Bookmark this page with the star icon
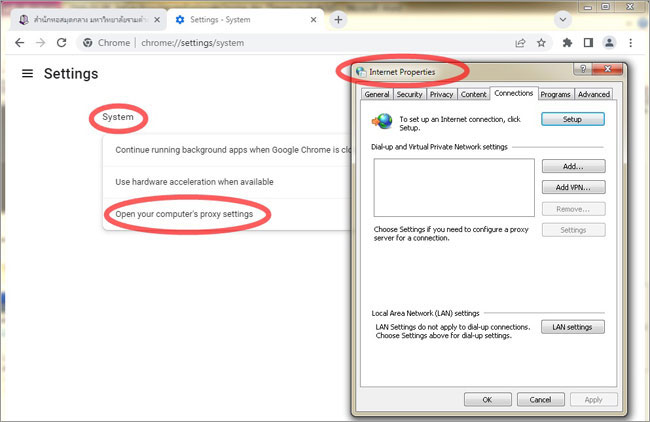650x422 pixels. tap(541, 43)
